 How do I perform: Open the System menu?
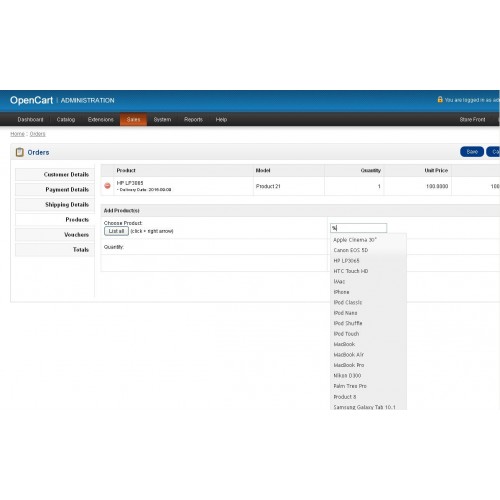pos(162,120)
